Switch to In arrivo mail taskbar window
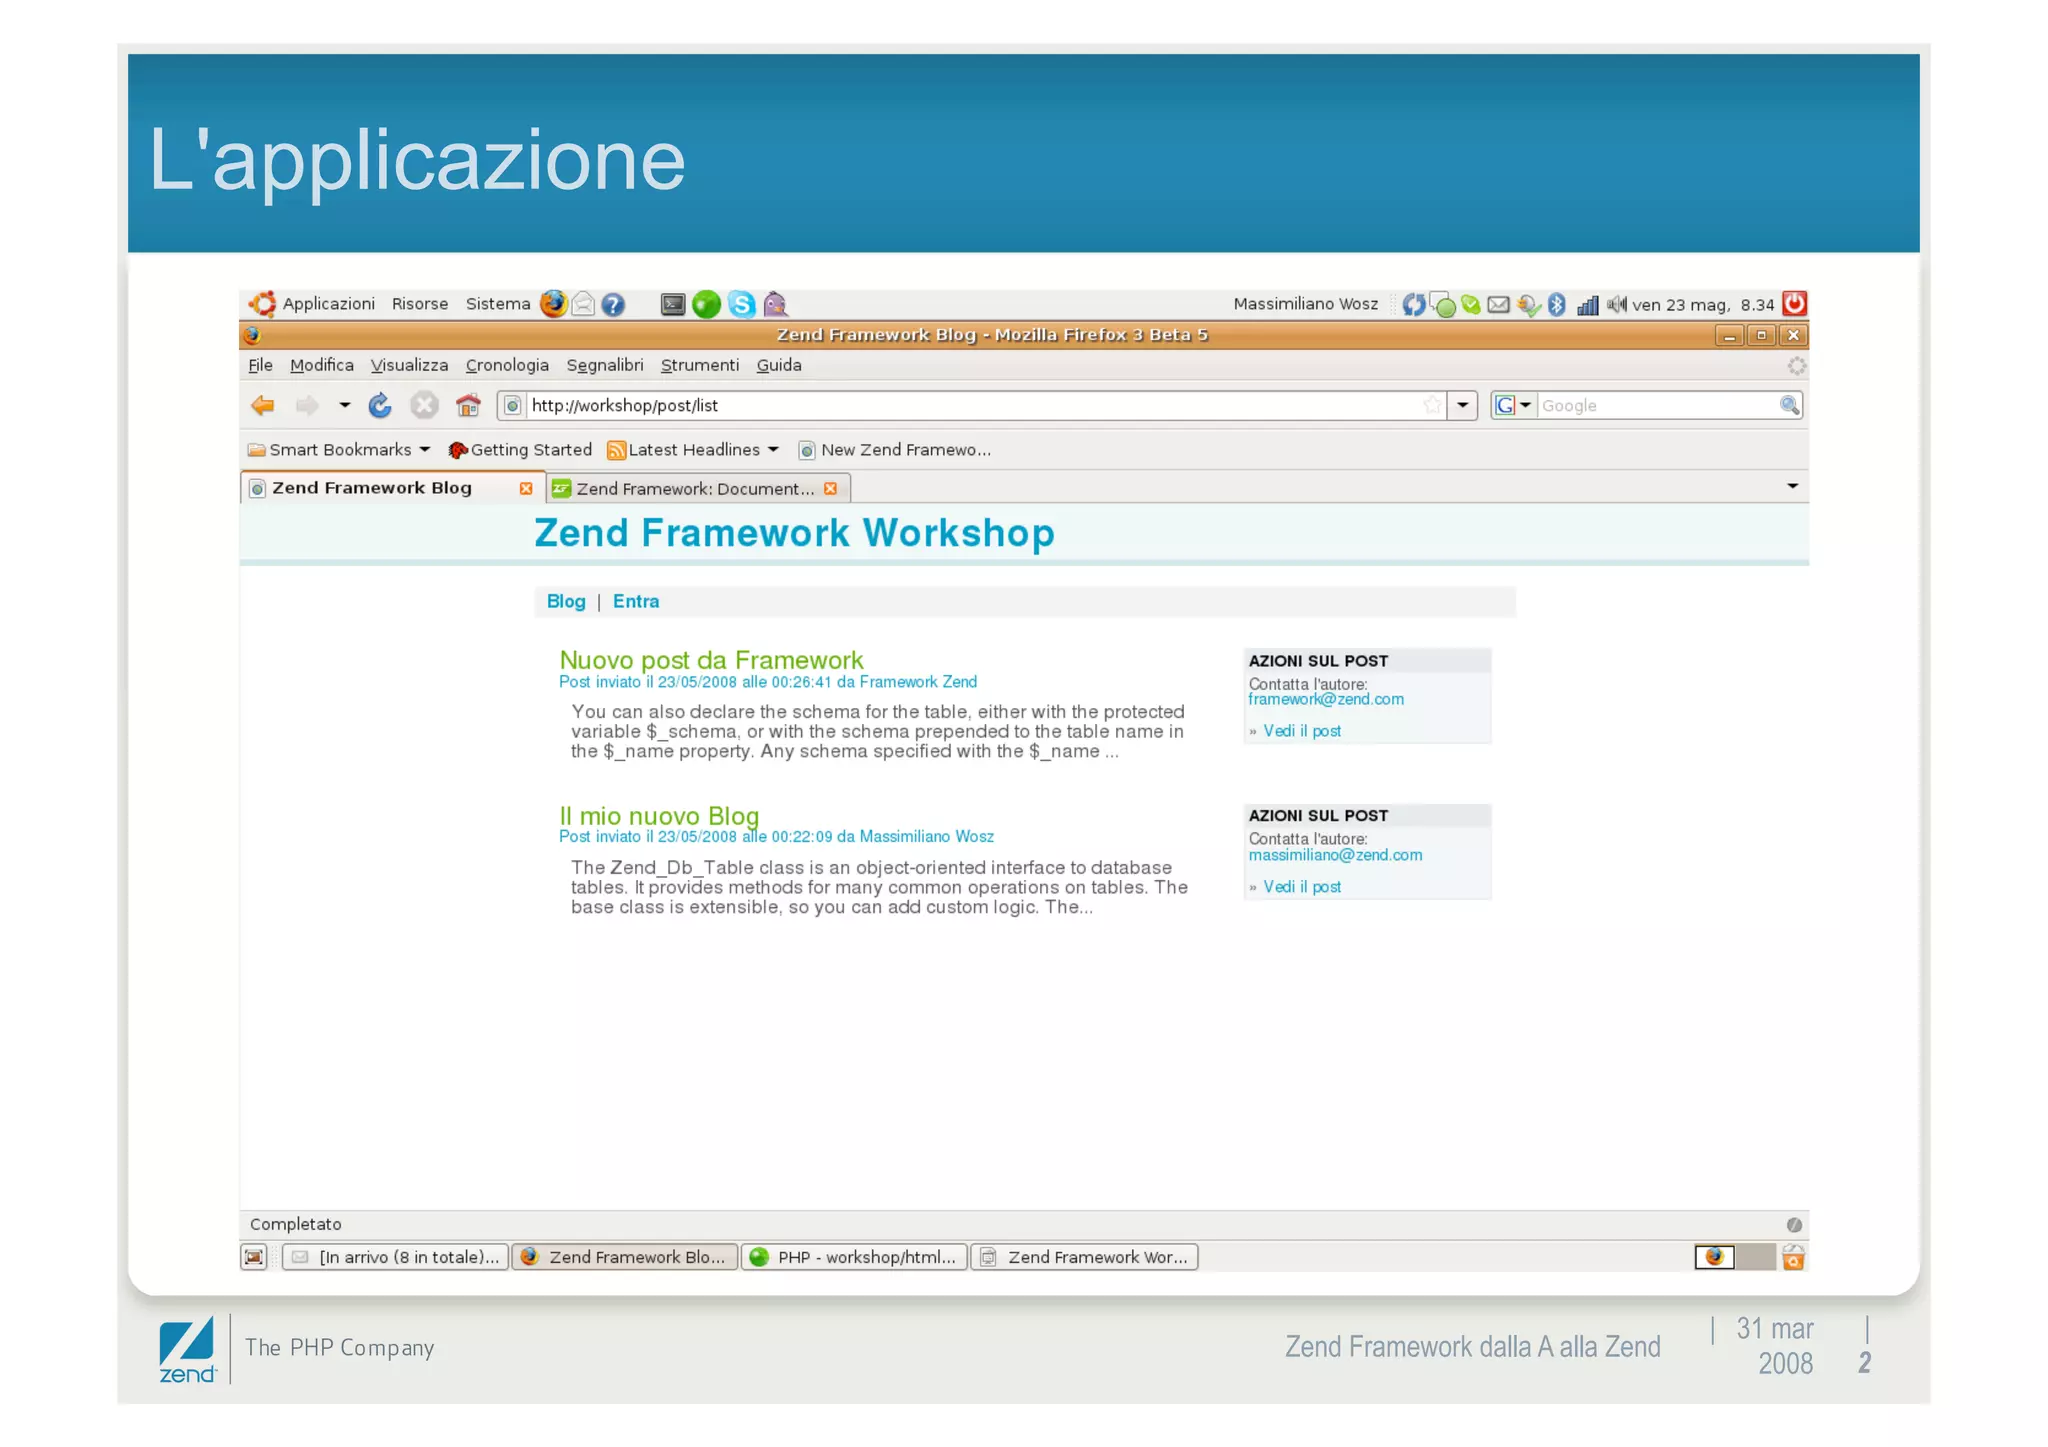The width and height of the screenshot is (2048, 1447). click(x=396, y=1257)
